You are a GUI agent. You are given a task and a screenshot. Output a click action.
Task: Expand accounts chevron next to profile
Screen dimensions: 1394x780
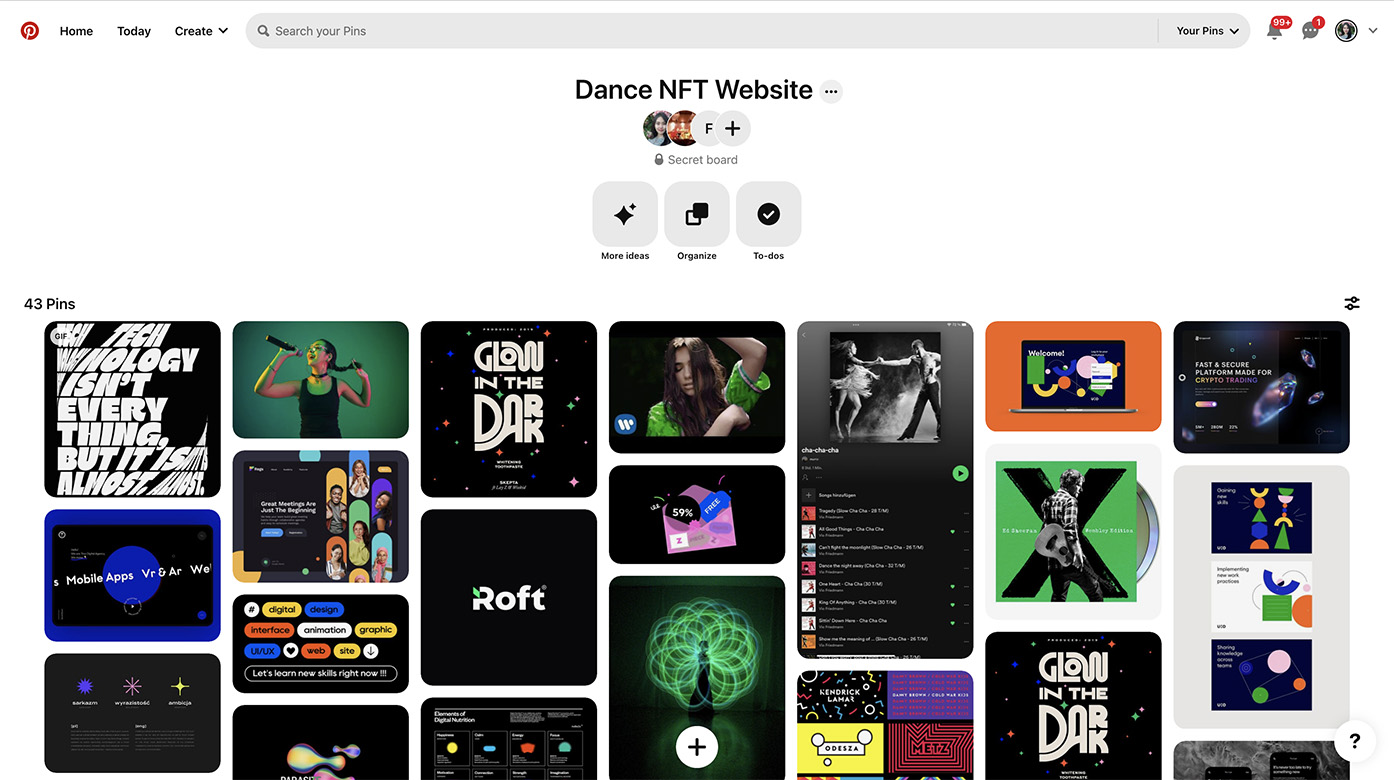[x=1373, y=31]
